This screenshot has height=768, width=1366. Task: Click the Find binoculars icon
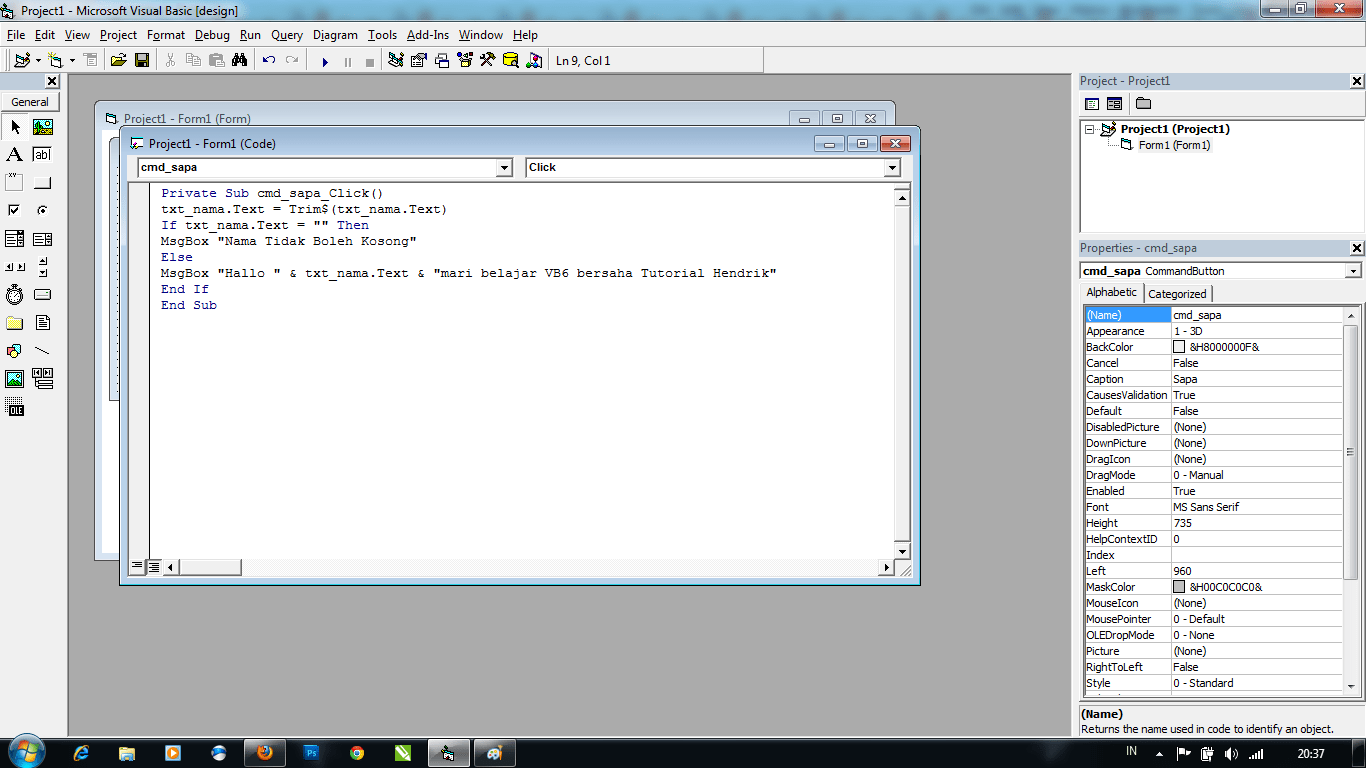click(x=240, y=61)
